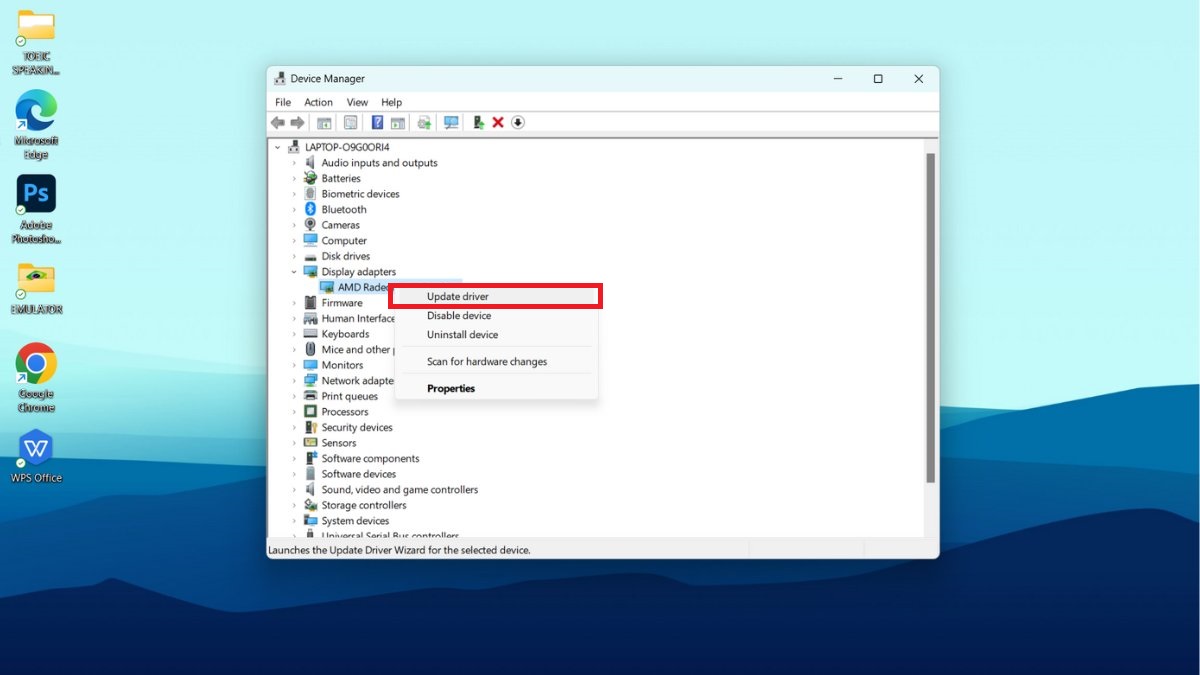
Task: Choose Disable device in the context menu
Action: point(459,316)
